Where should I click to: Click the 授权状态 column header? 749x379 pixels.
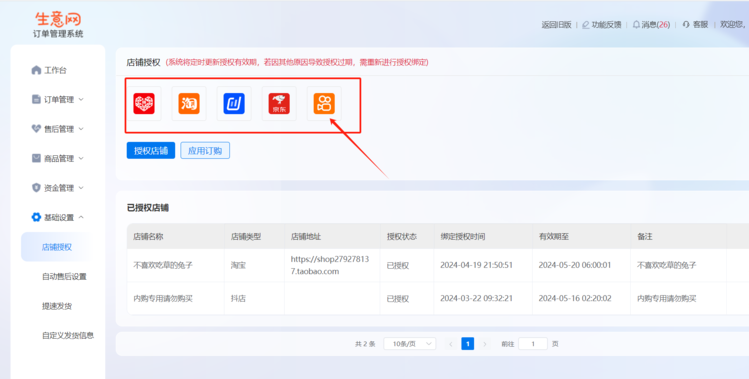tap(401, 237)
